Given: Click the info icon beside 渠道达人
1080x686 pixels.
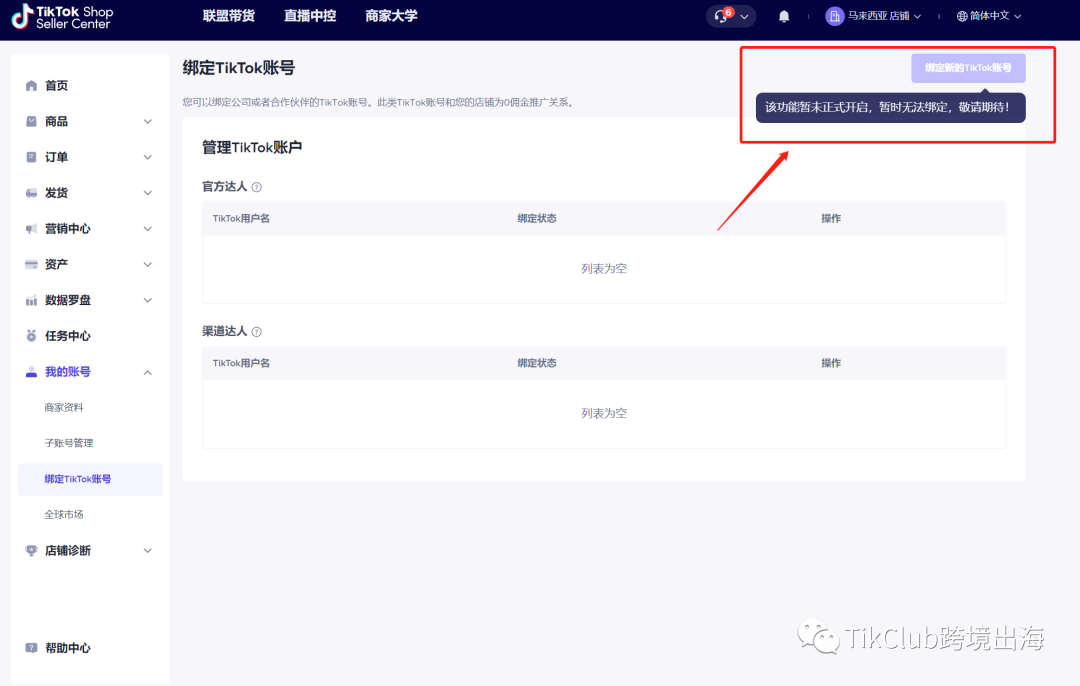Looking at the screenshot, I should (257, 331).
